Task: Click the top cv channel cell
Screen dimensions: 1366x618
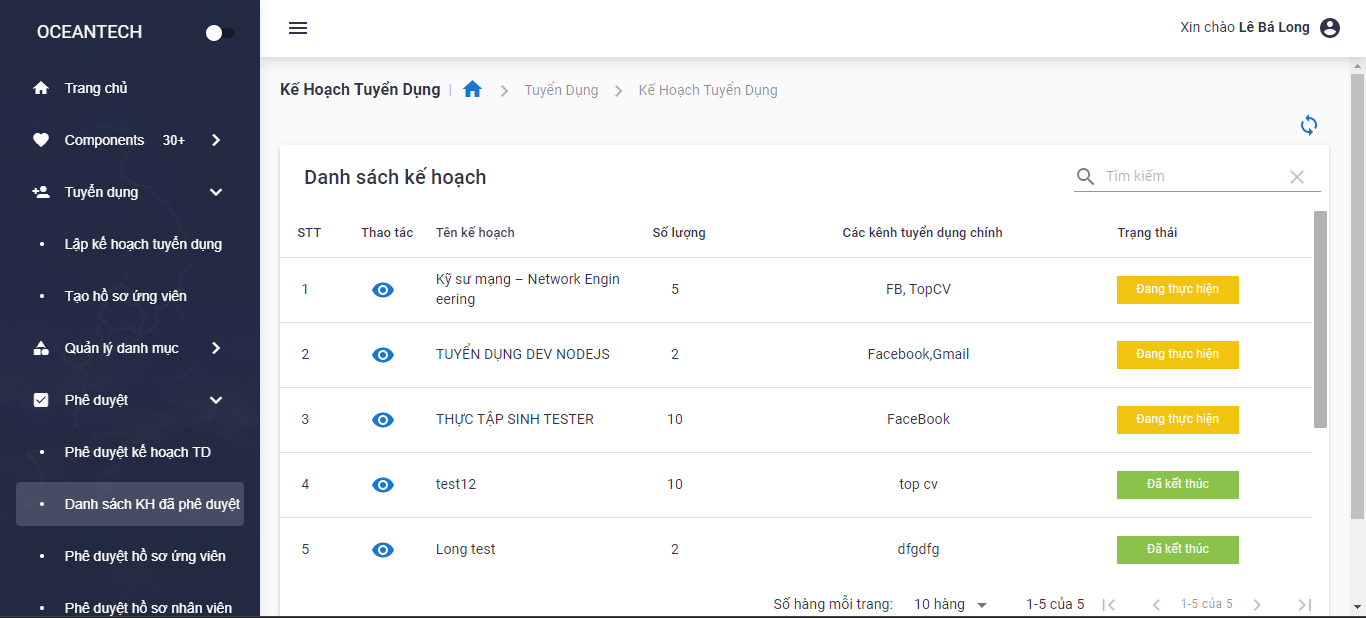Action: [918, 484]
